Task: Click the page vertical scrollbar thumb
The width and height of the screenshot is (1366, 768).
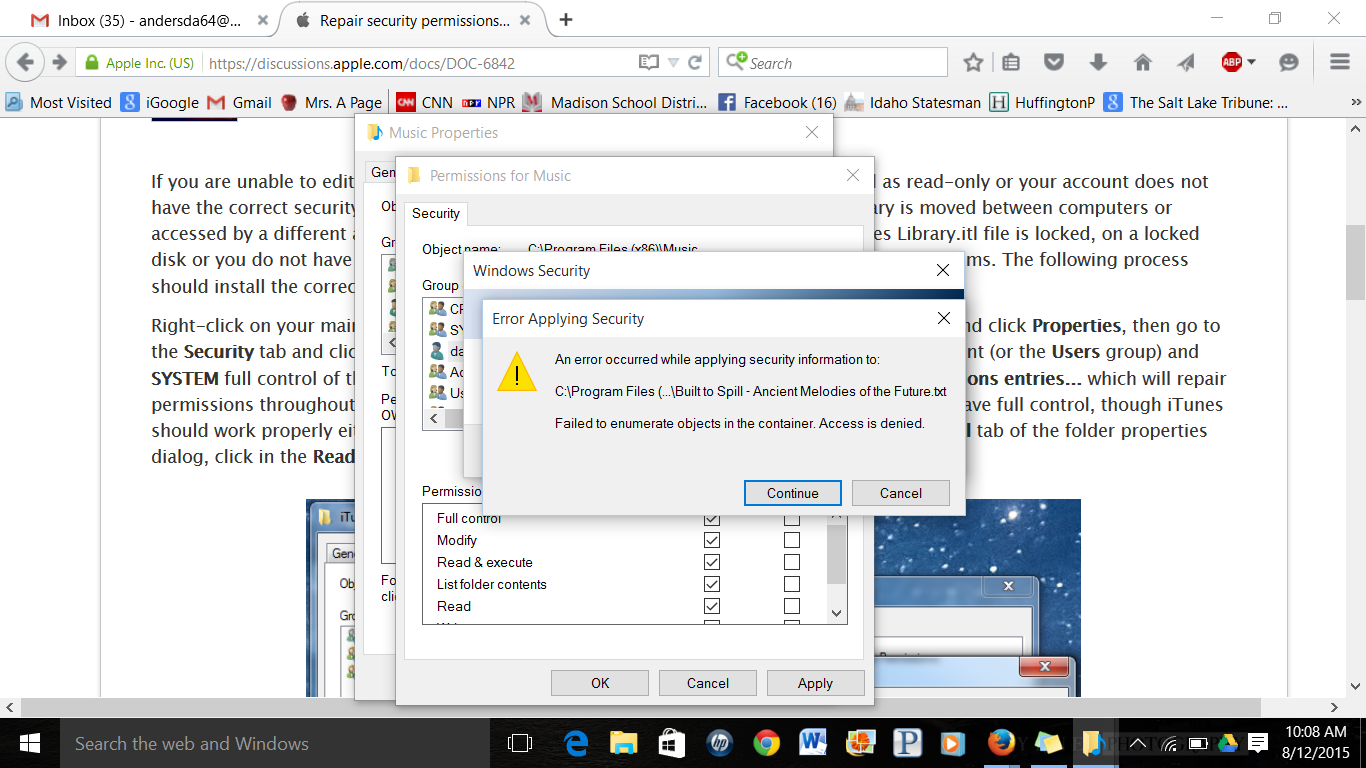Action: coord(1356,262)
